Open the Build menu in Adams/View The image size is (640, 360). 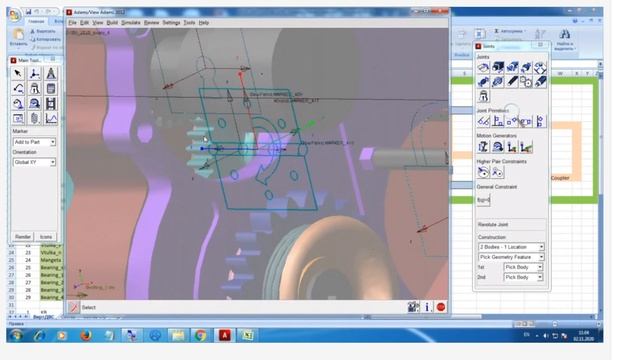coord(112,23)
